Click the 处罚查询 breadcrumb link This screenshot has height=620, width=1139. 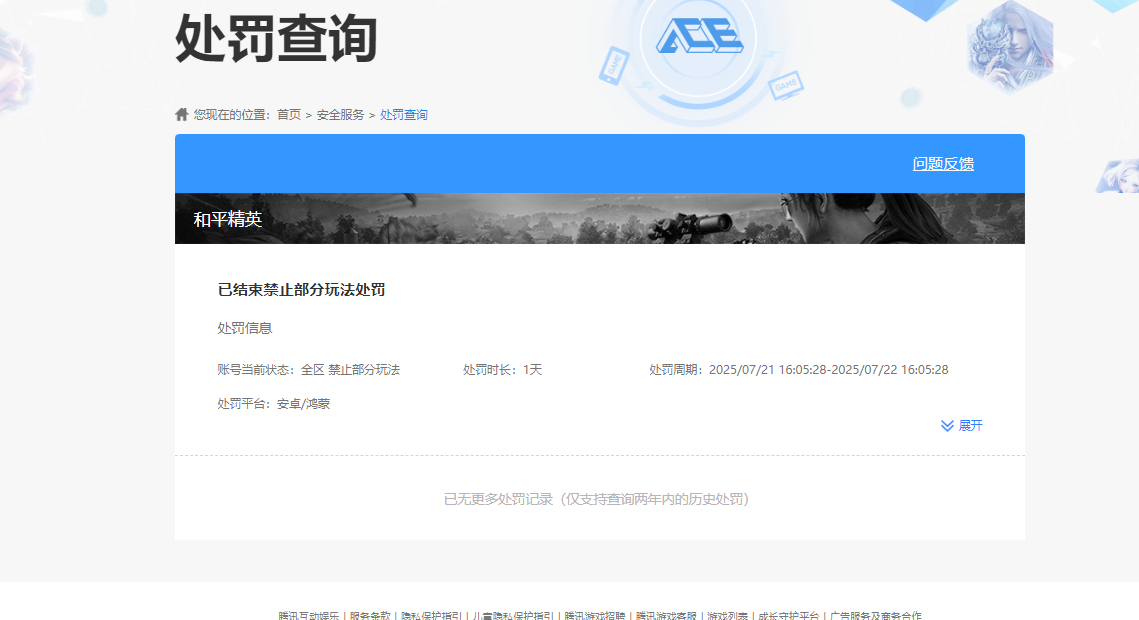(403, 115)
